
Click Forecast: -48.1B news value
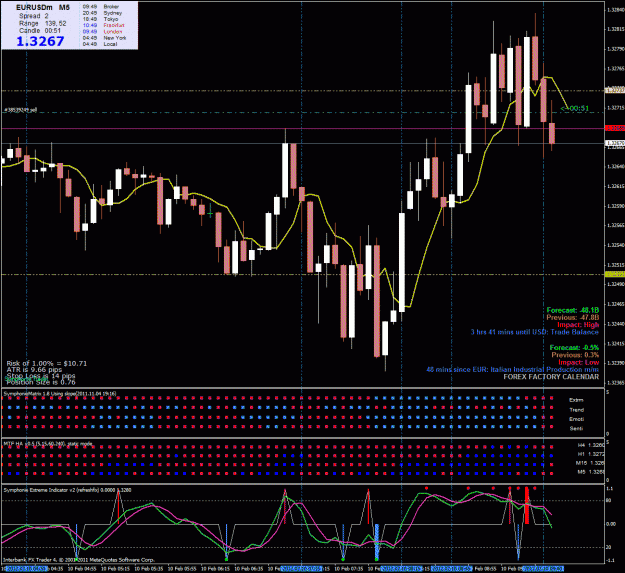(573, 310)
